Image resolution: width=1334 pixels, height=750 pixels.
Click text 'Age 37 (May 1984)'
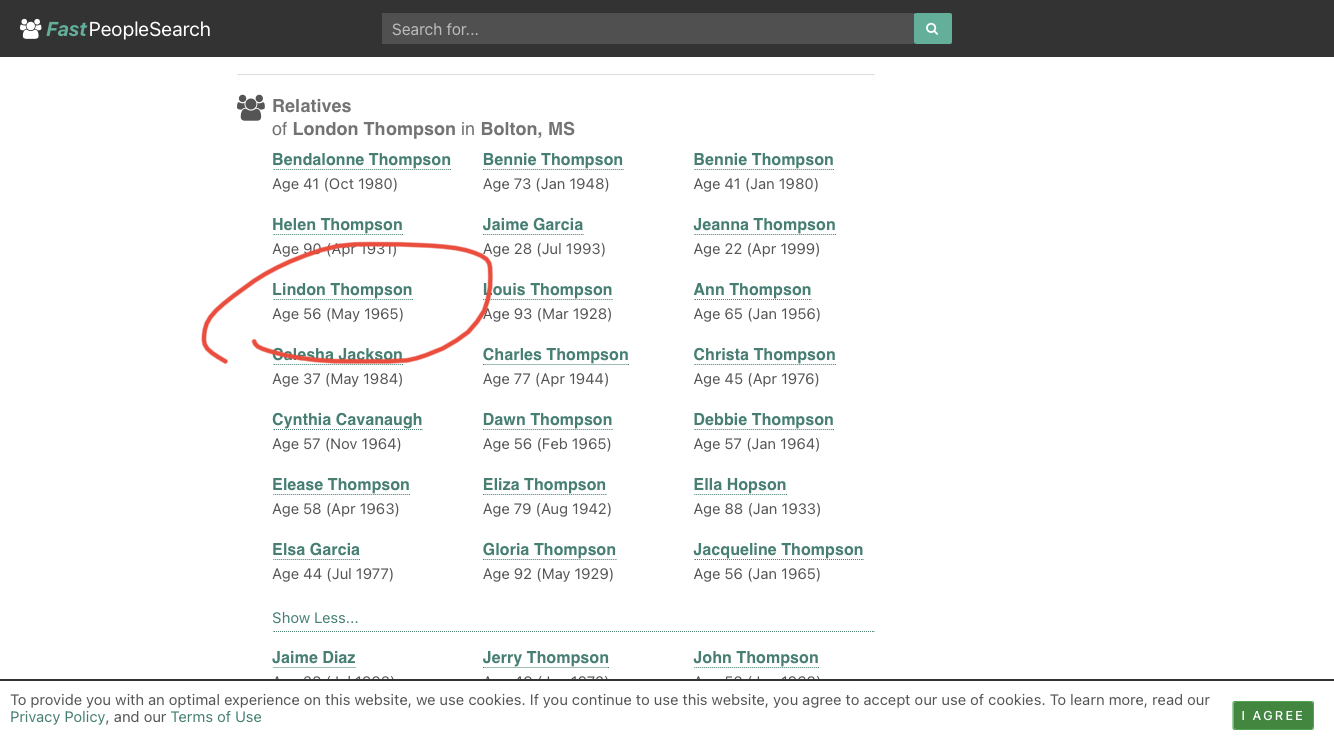point(338,379)
